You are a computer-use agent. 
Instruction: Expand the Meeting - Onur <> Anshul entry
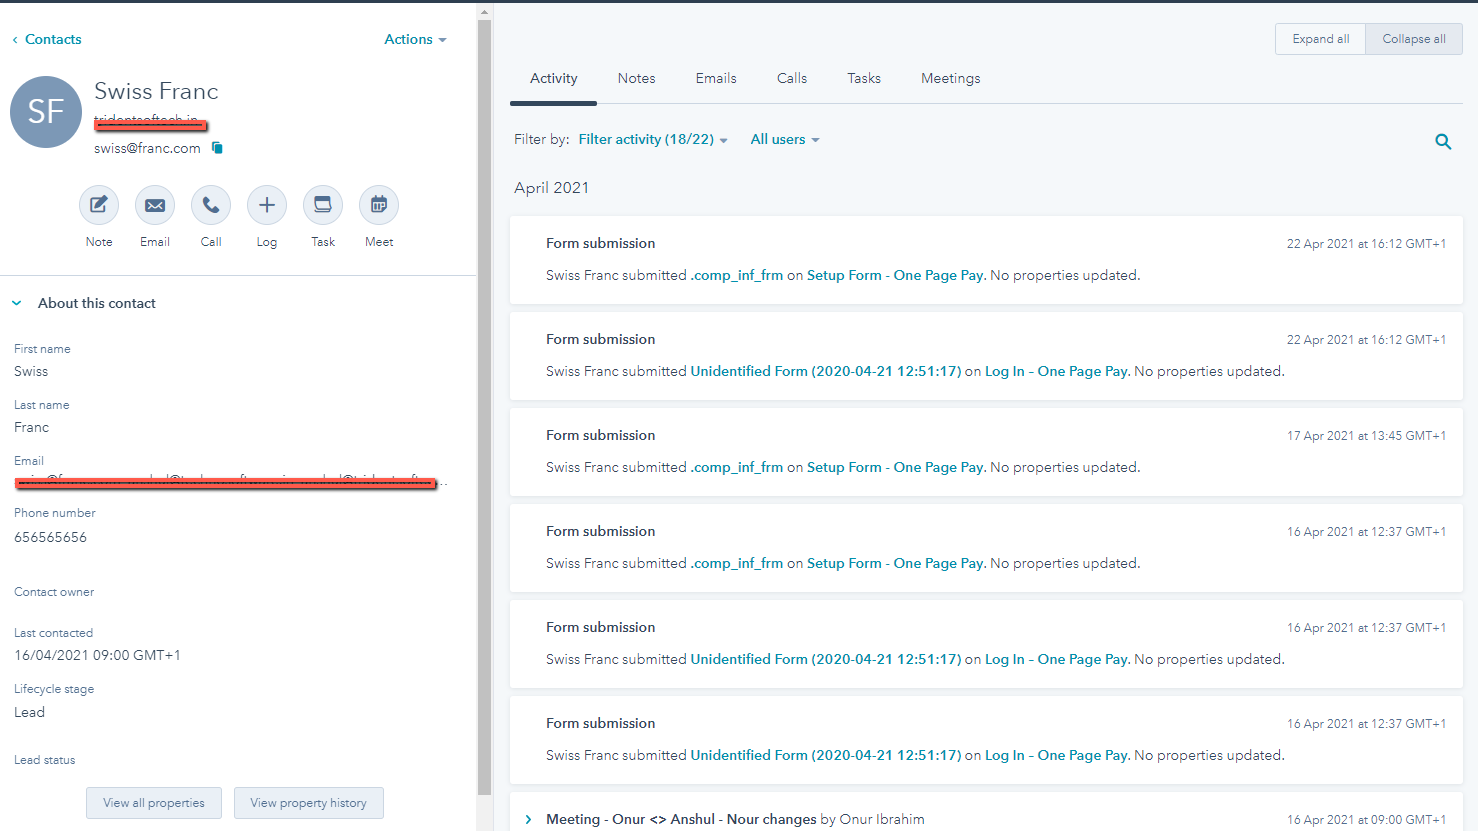528,818
